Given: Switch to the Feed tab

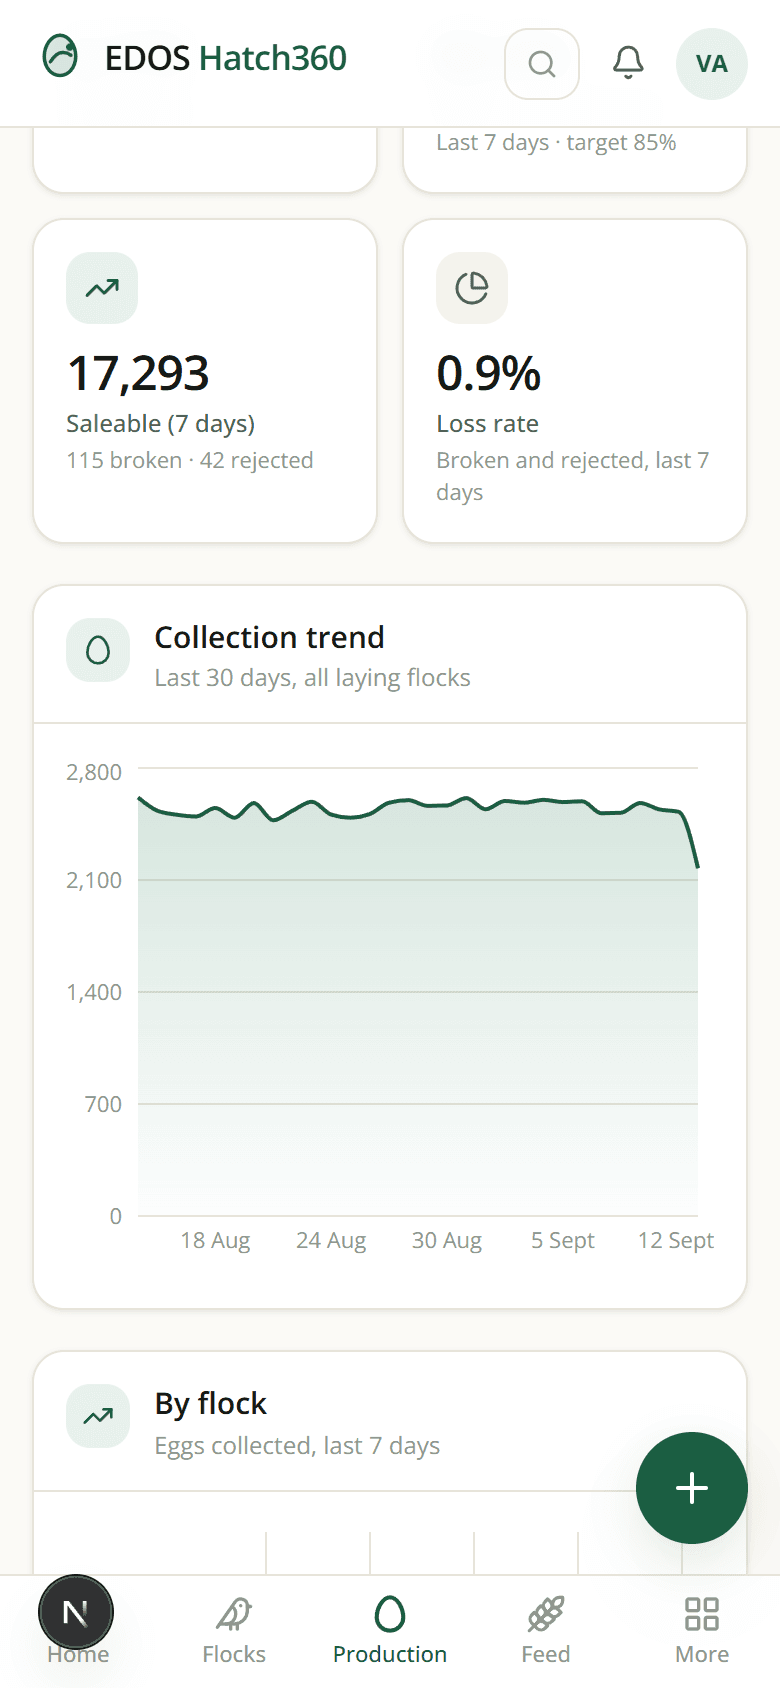Looking at the screenshot, I should click(546, 1632).
